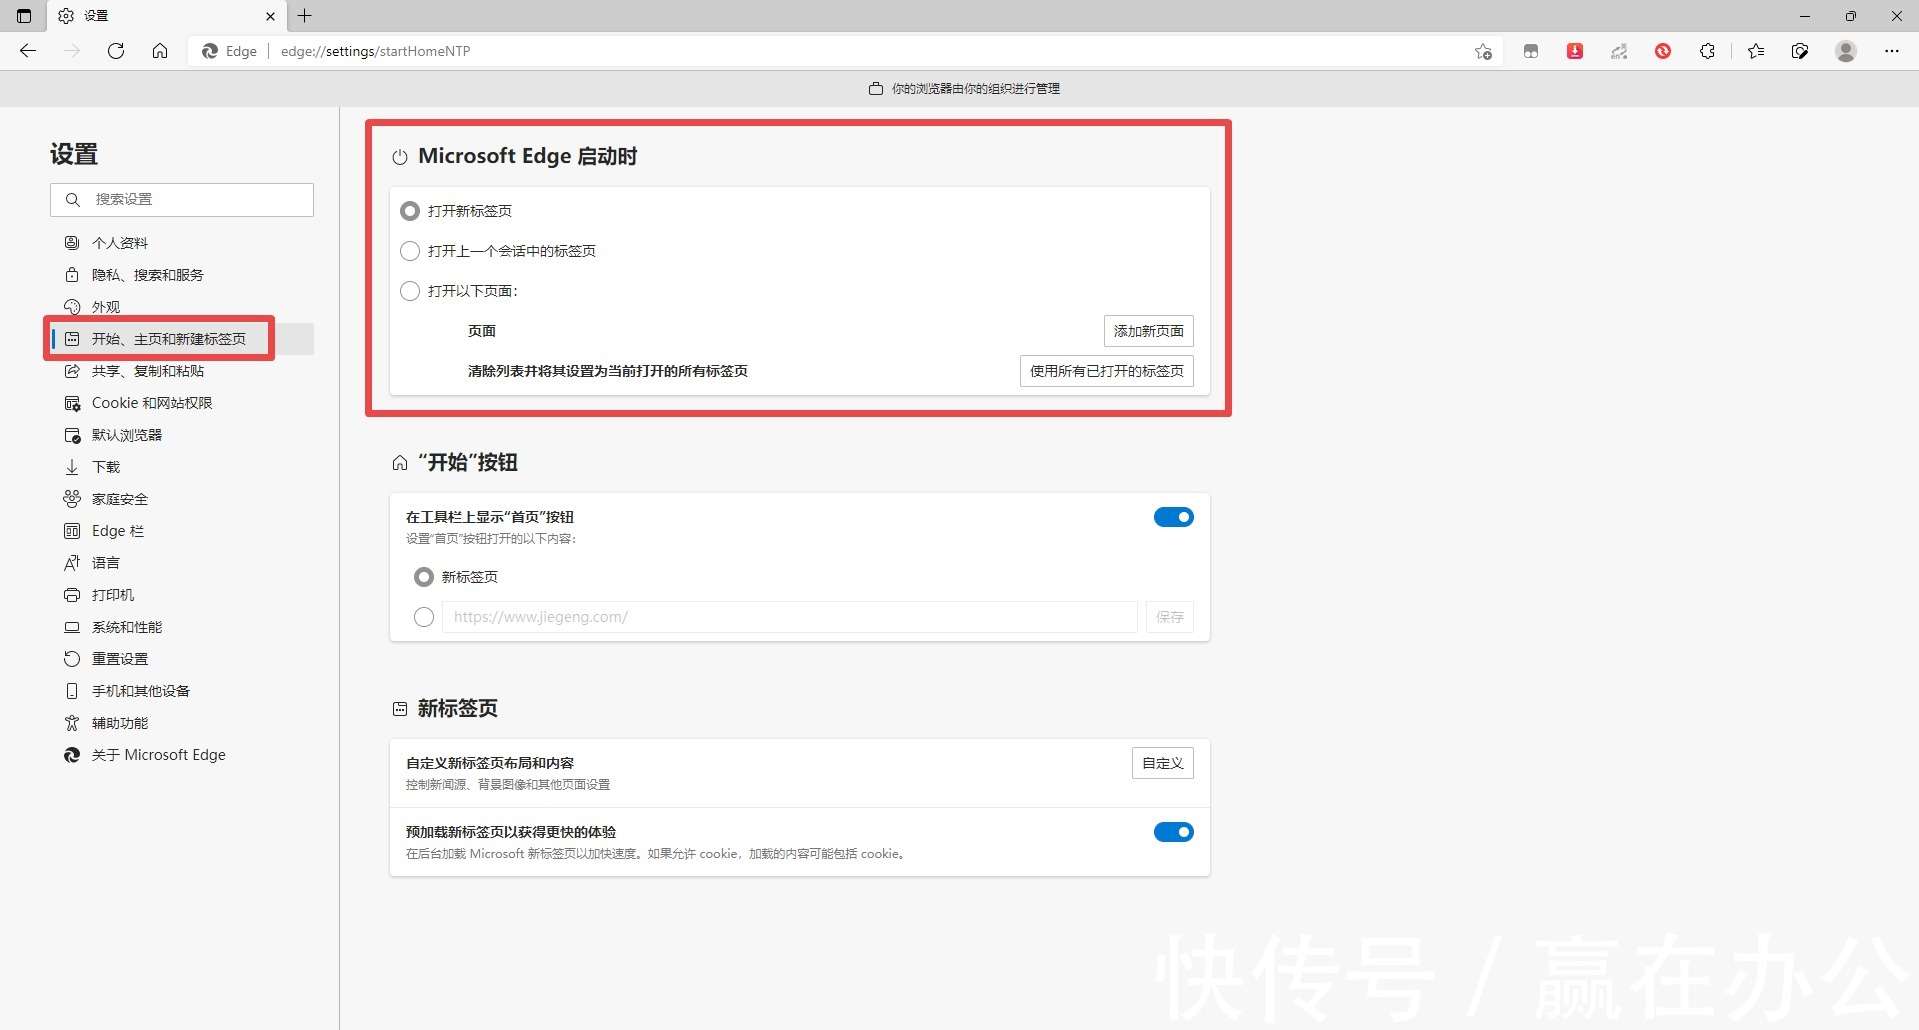
Task: Click the profile avatar icon
Action: 1846,51
